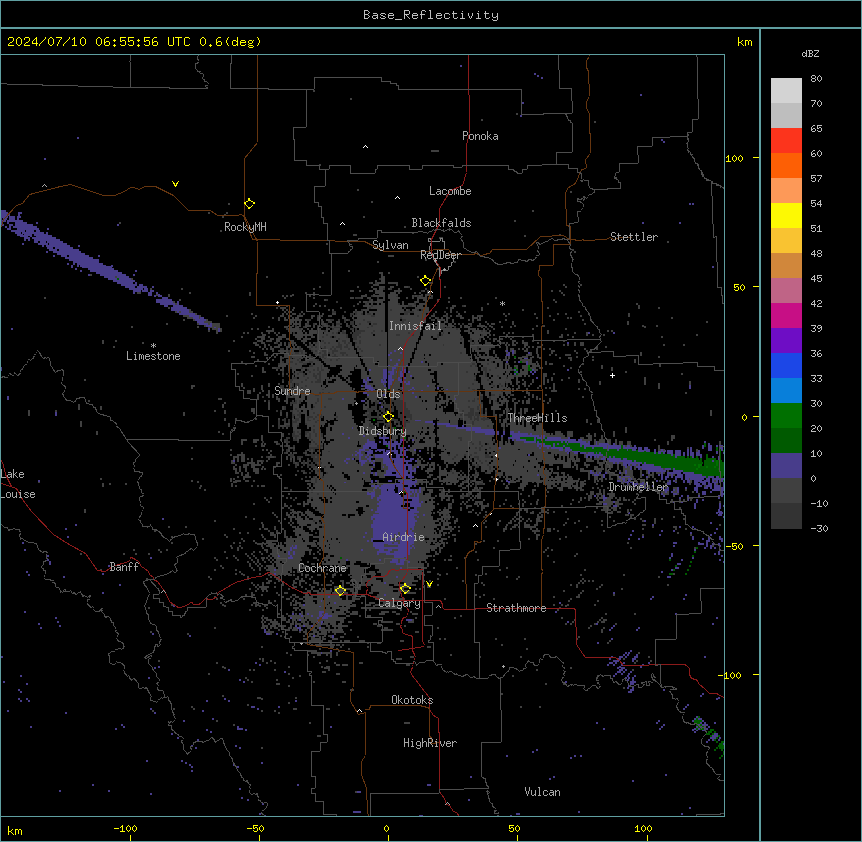This screenshot has height=842, width=862.
Task: Click the magenta 42 dBZ legend swatch
Action: pyautogui.click(x=786, y=315)
